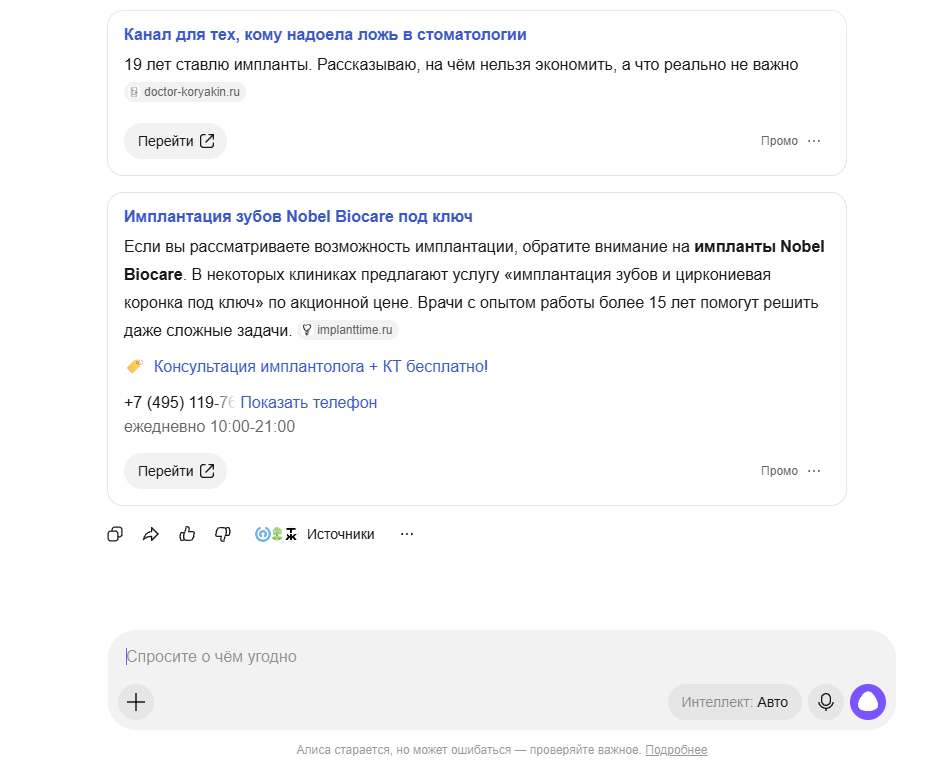Add attachment with the plus button

click(136, 702)
